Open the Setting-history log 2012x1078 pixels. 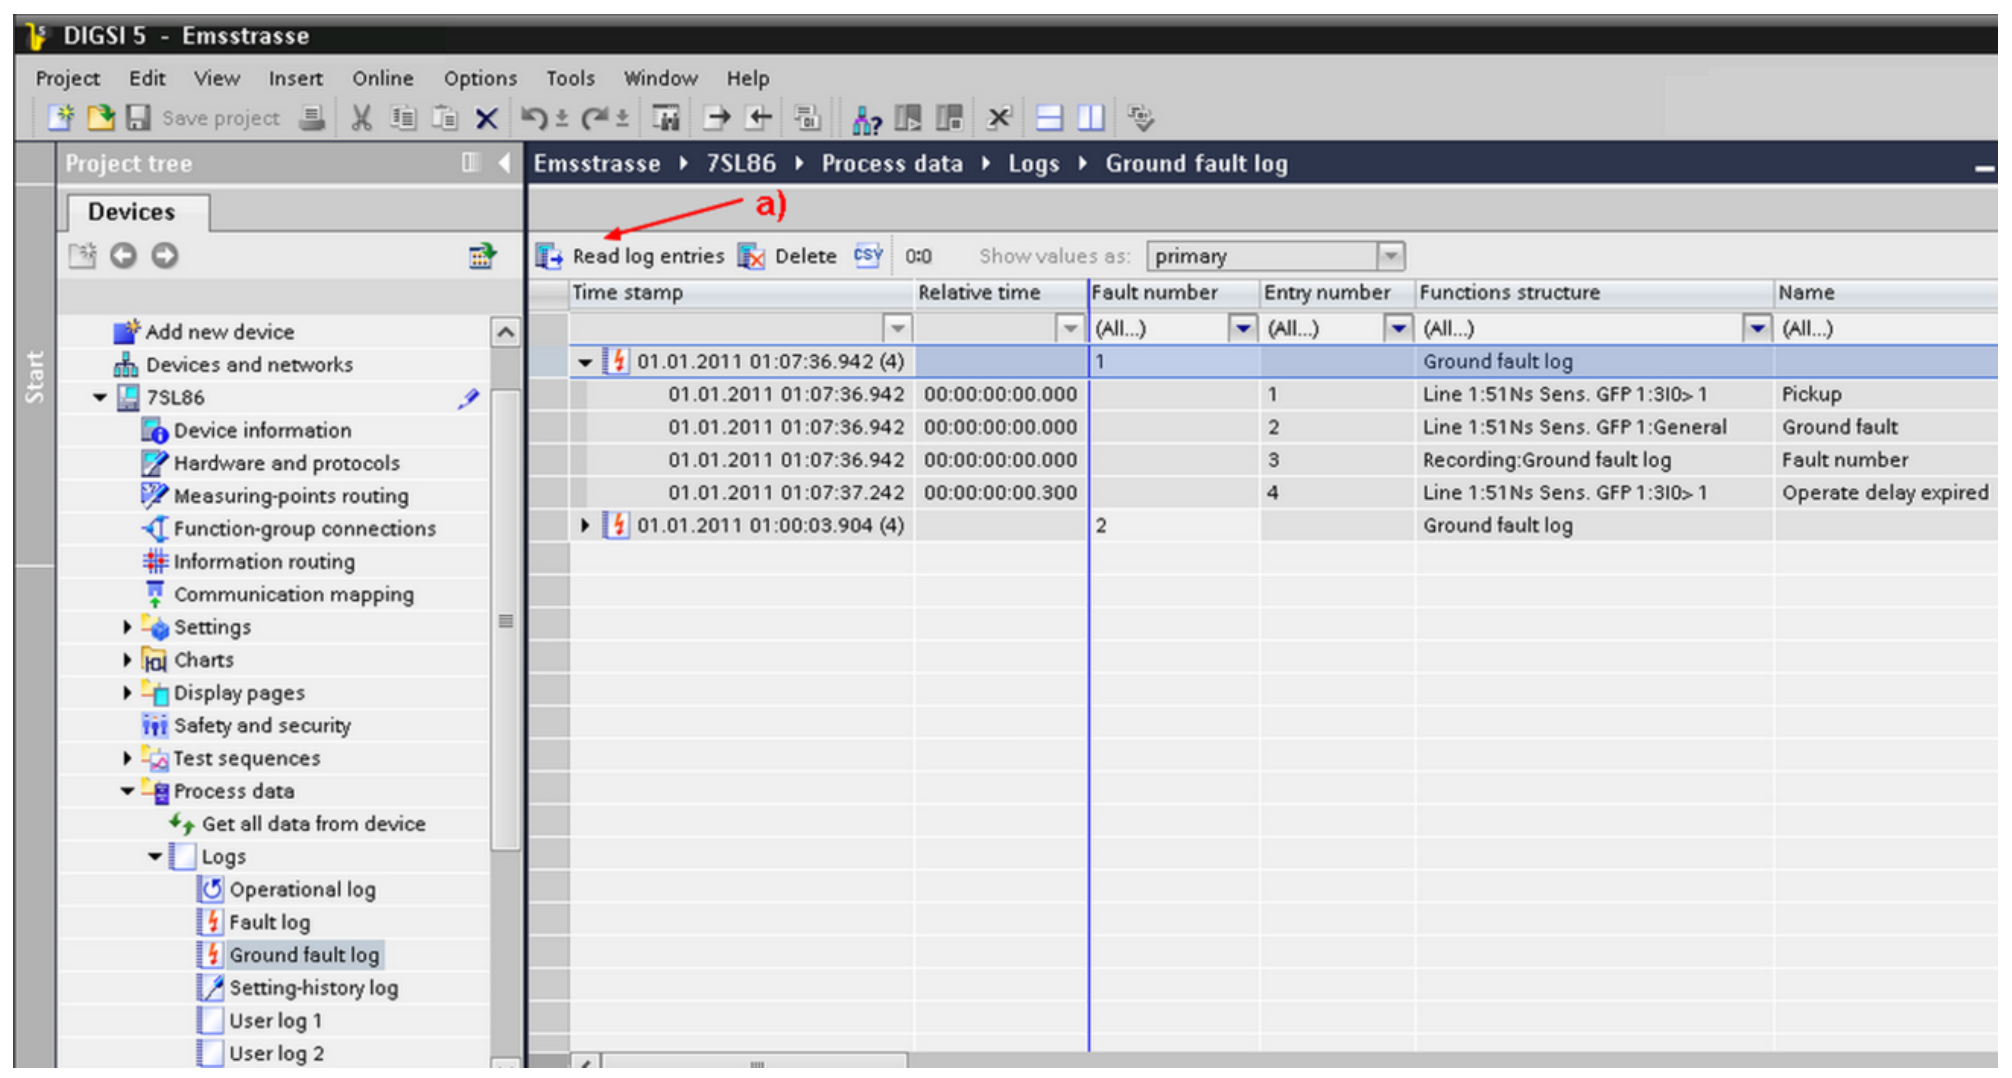(x=313, y=988)
